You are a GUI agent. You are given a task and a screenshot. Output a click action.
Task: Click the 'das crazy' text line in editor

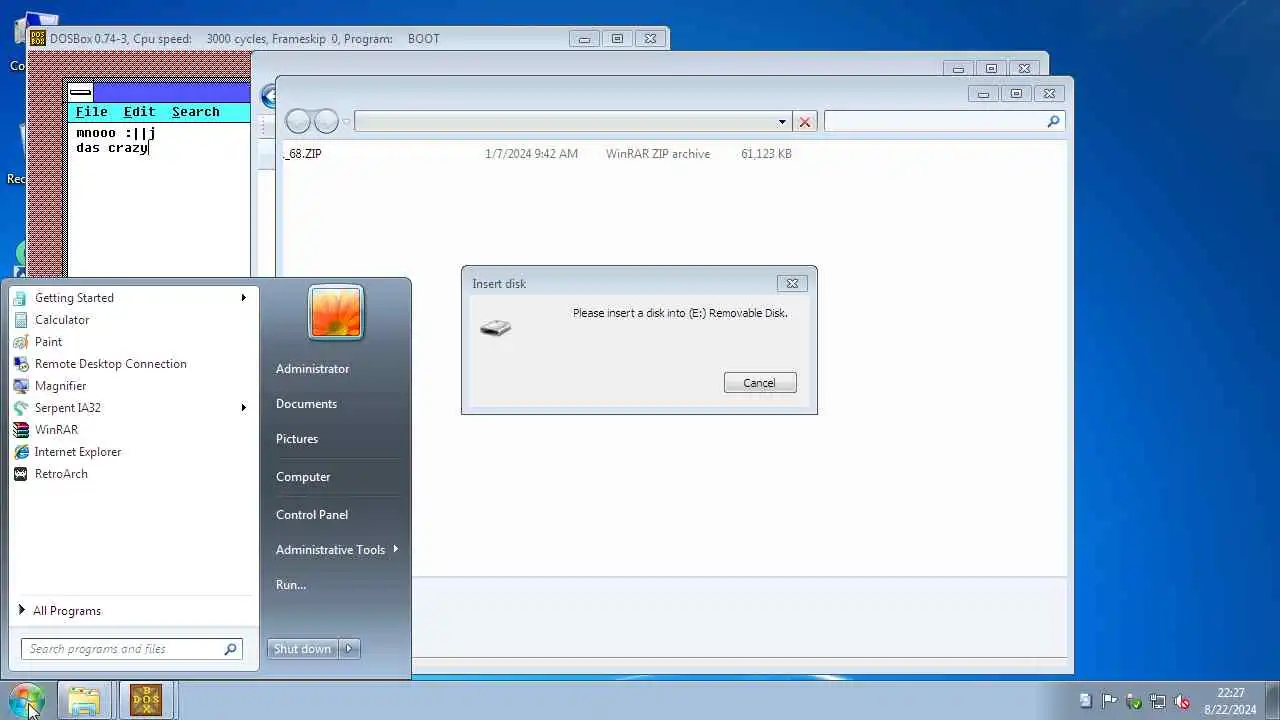click(112, 147)
